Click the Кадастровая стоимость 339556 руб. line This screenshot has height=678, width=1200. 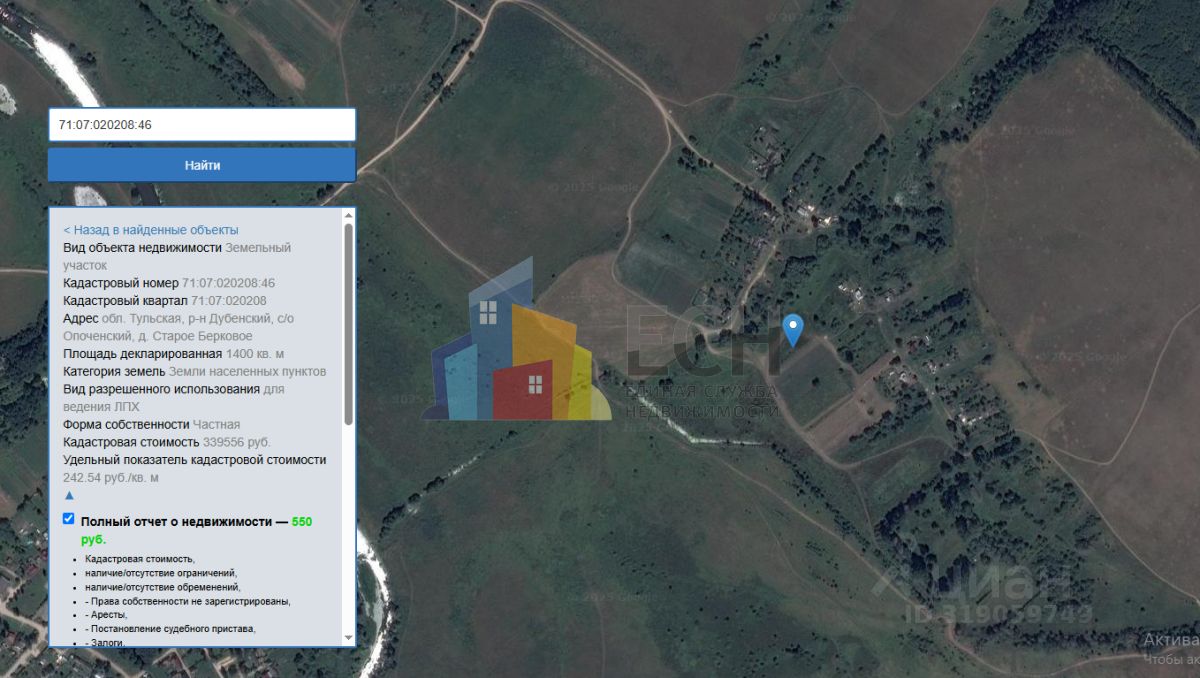click(167, 442)
